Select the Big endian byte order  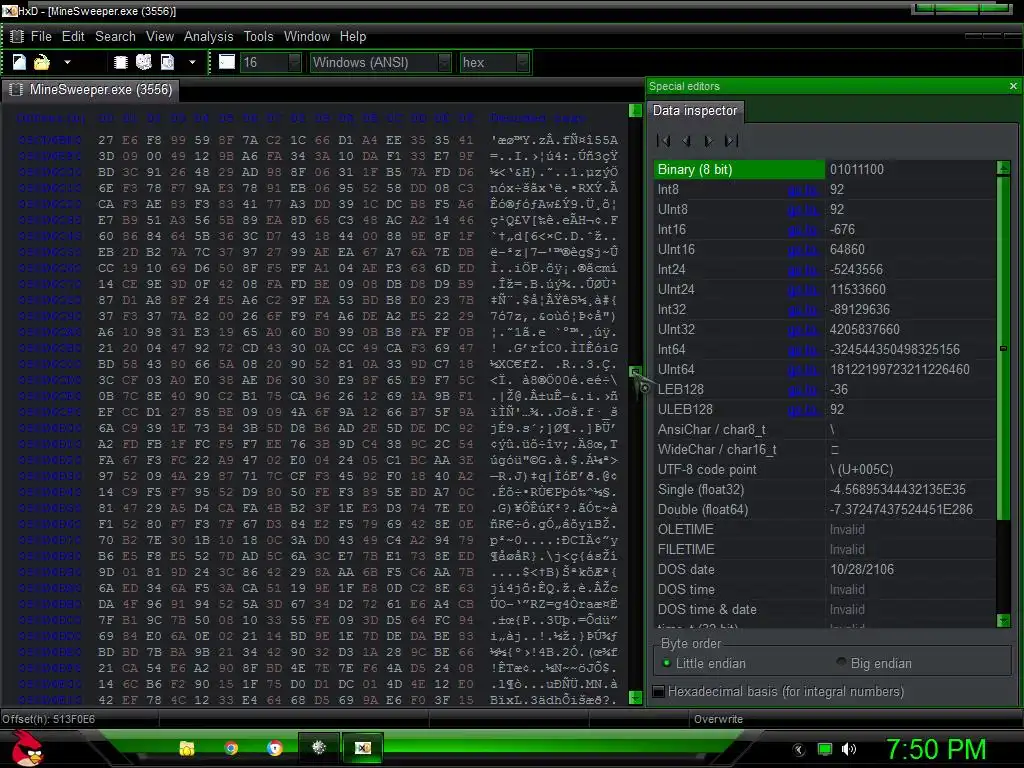click(x=874, y=664)
